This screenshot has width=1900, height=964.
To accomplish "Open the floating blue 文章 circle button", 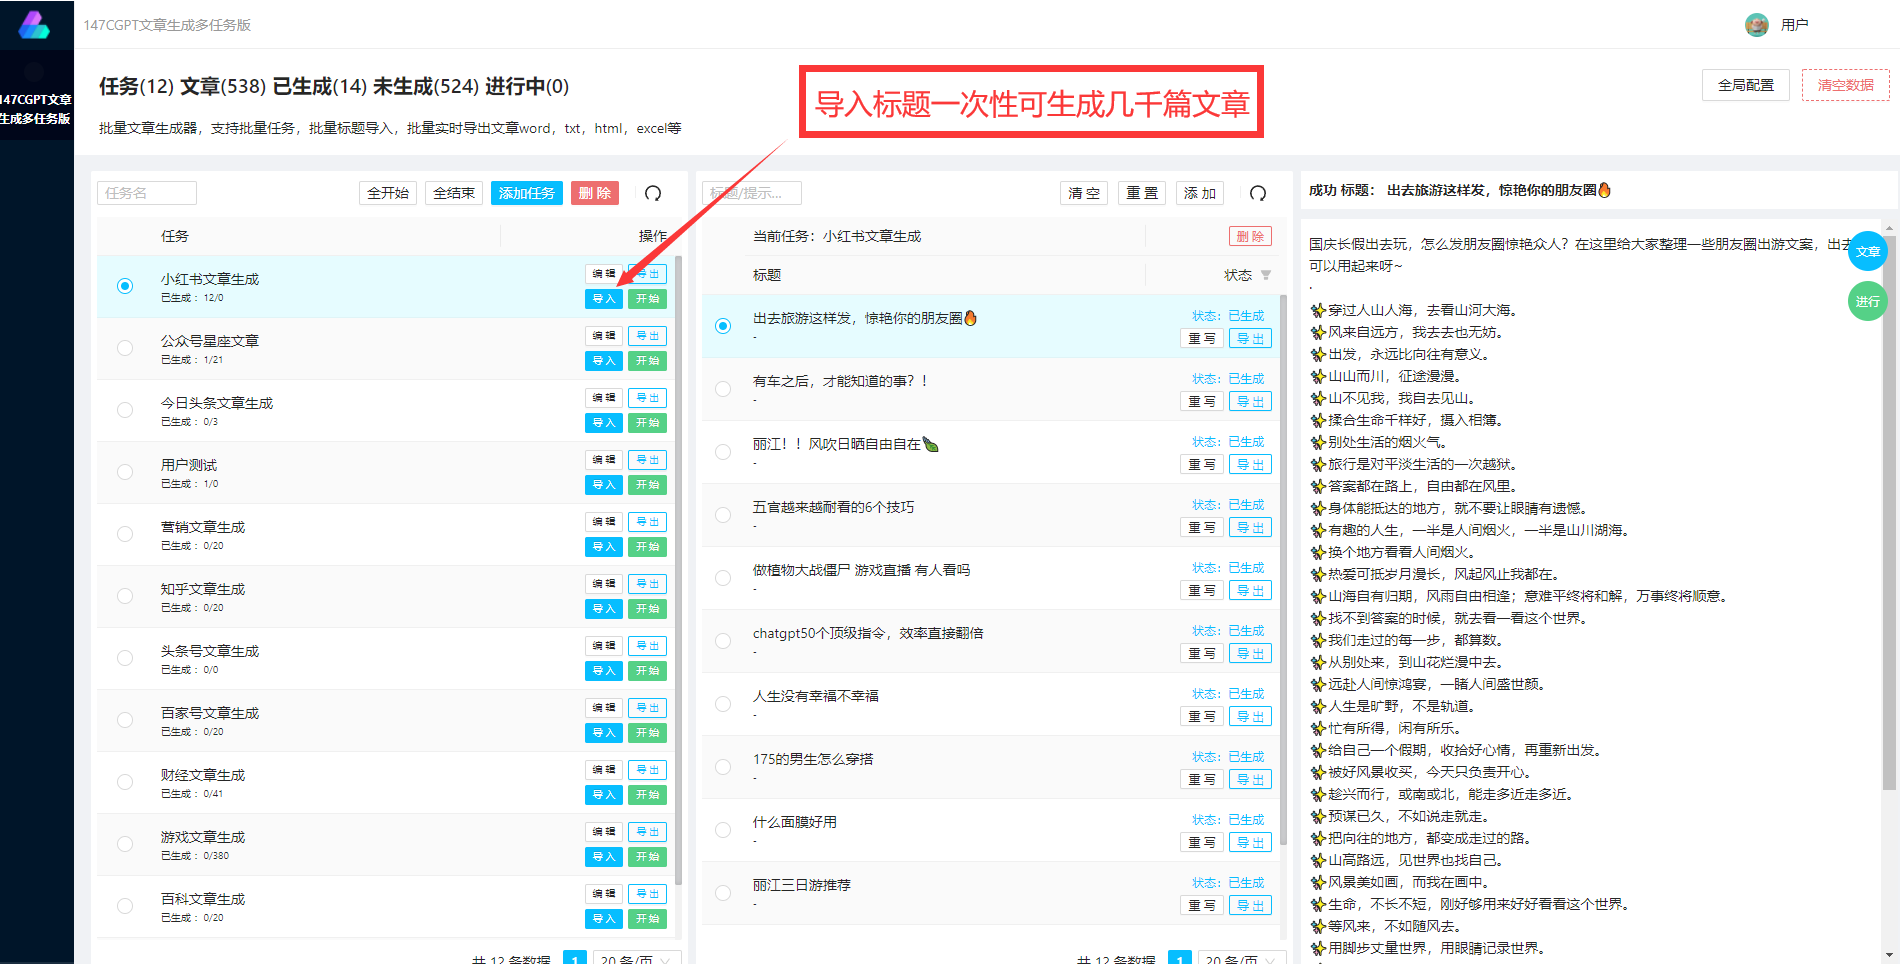I will [1868, 251].
